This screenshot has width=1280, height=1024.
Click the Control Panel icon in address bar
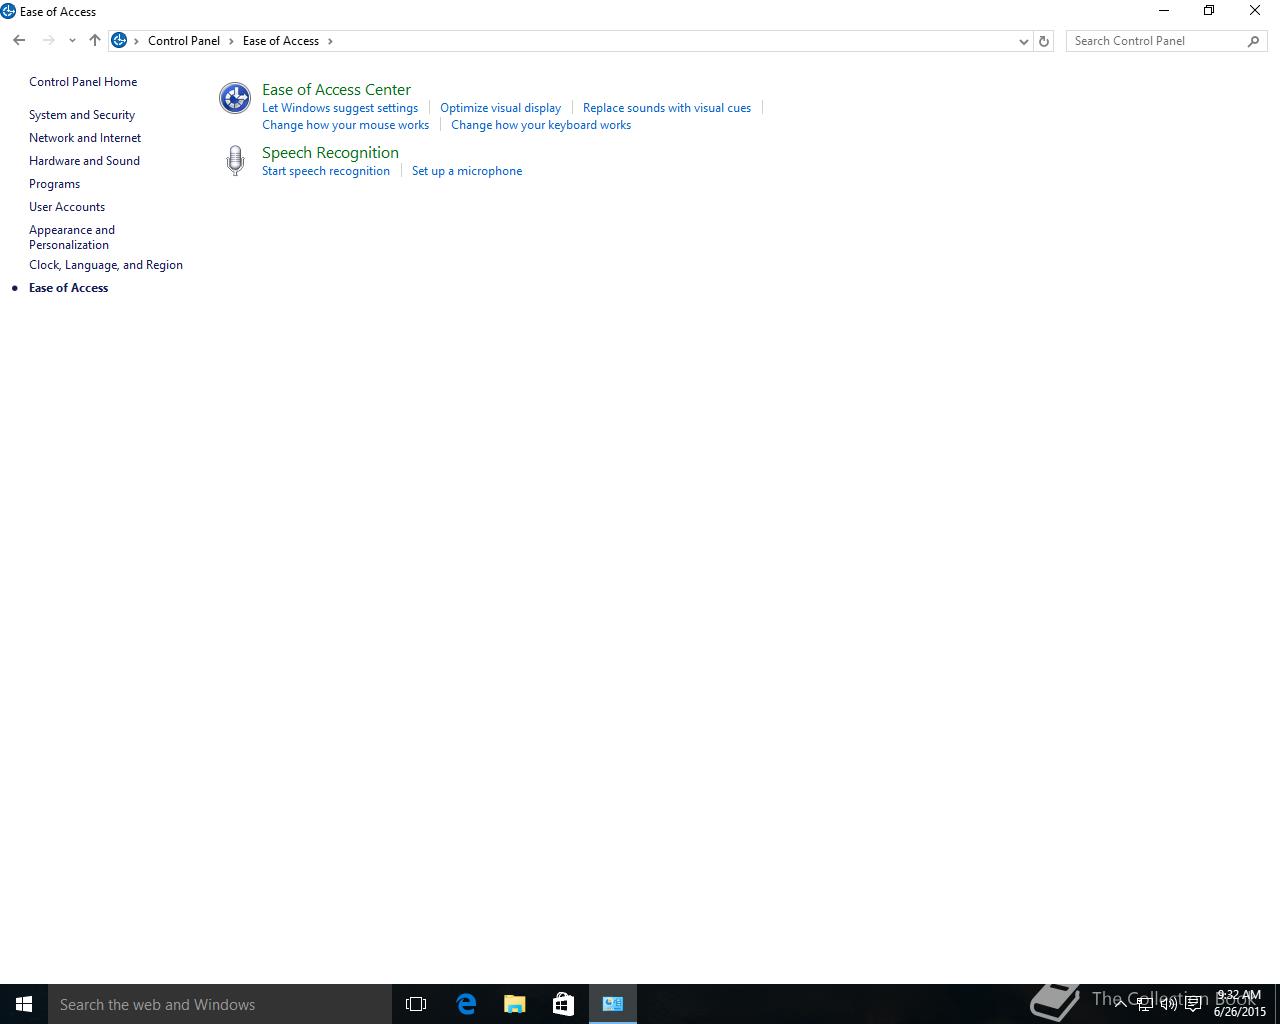(119, 41)
